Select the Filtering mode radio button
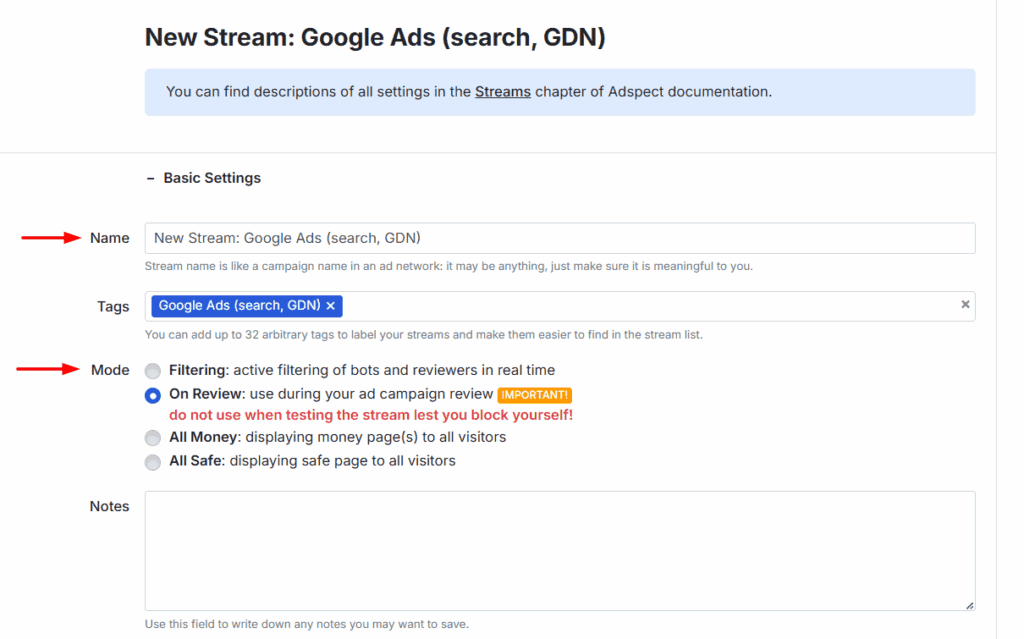The height and width of the screenshot is (639, 1024). pyautogui.click(x=153, y=371)
